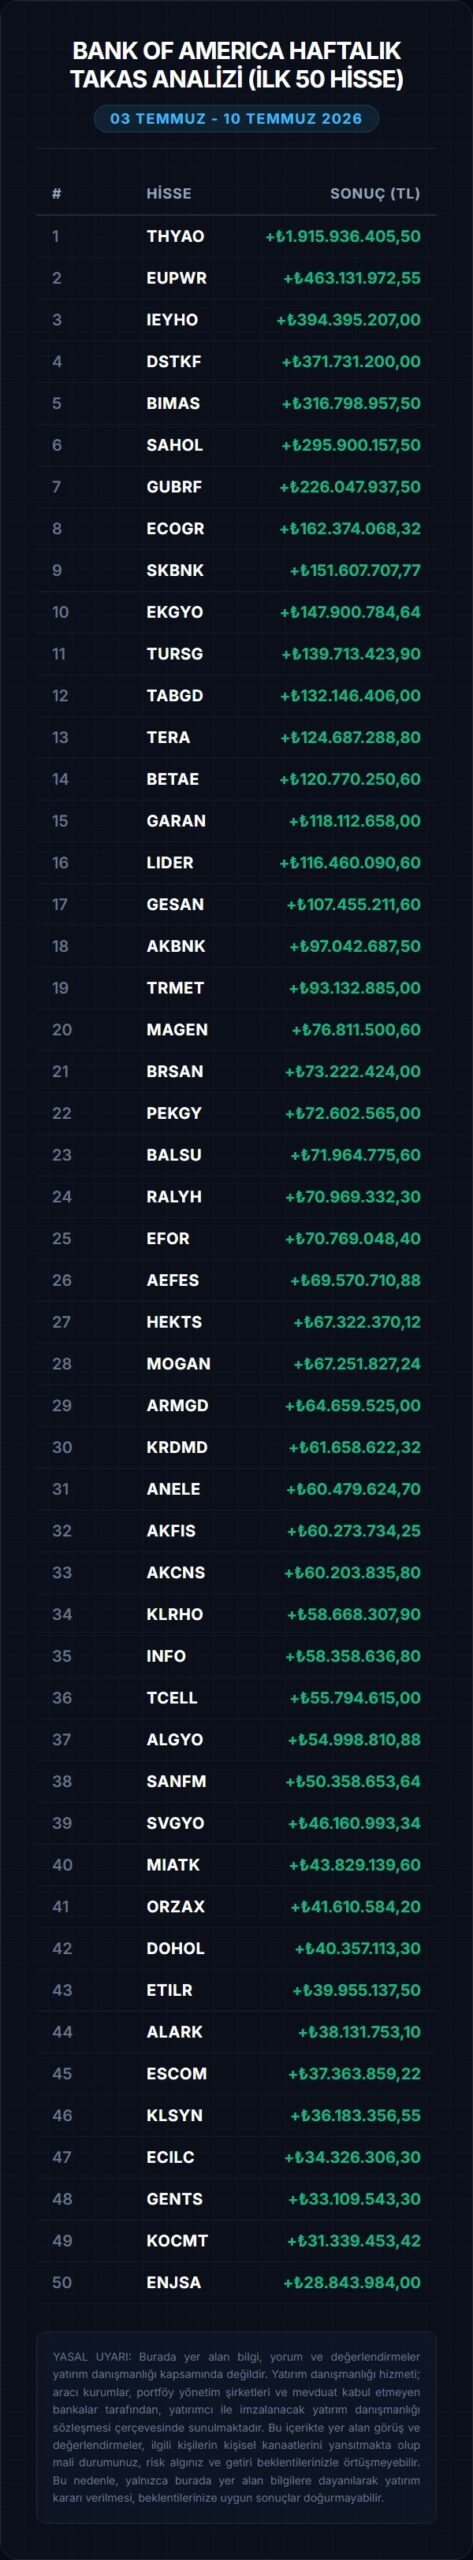Select the EFOR ticker
This screenshot has height=2560, width=473.
(x=168, y=1238)
